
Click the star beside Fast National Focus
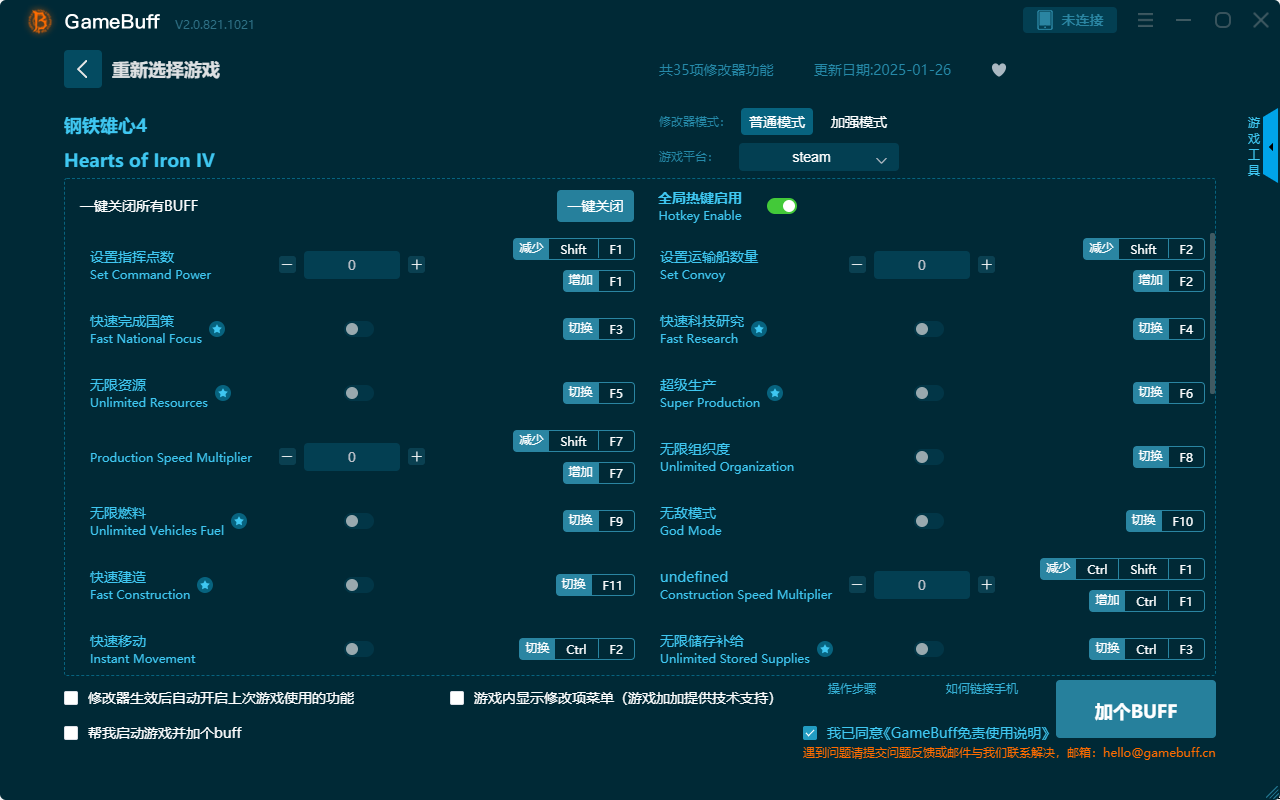pyautogui.click(x=217, y=328)
